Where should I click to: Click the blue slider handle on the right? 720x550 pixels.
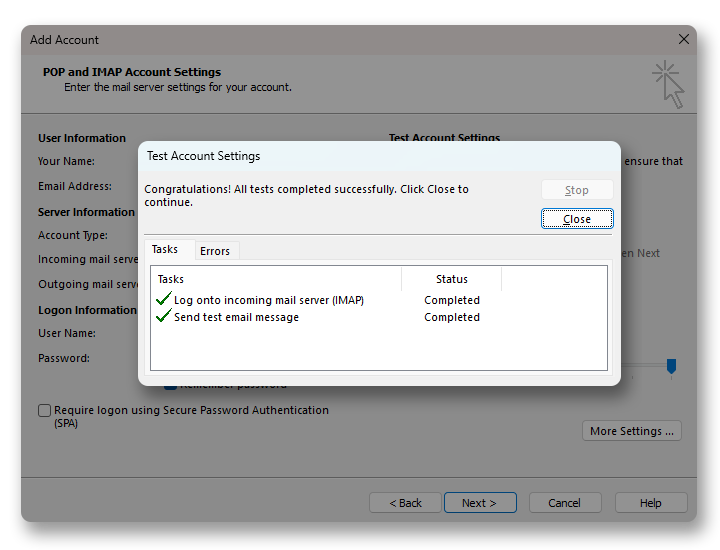pos(672,367)
